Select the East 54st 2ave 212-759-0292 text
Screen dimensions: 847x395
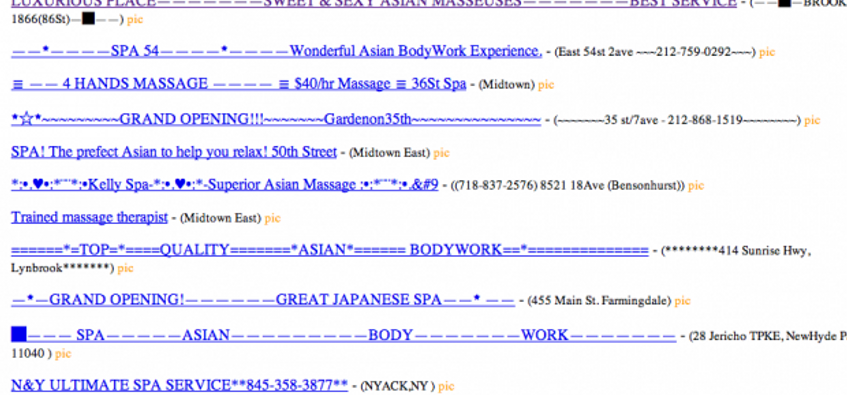(655, 52)
